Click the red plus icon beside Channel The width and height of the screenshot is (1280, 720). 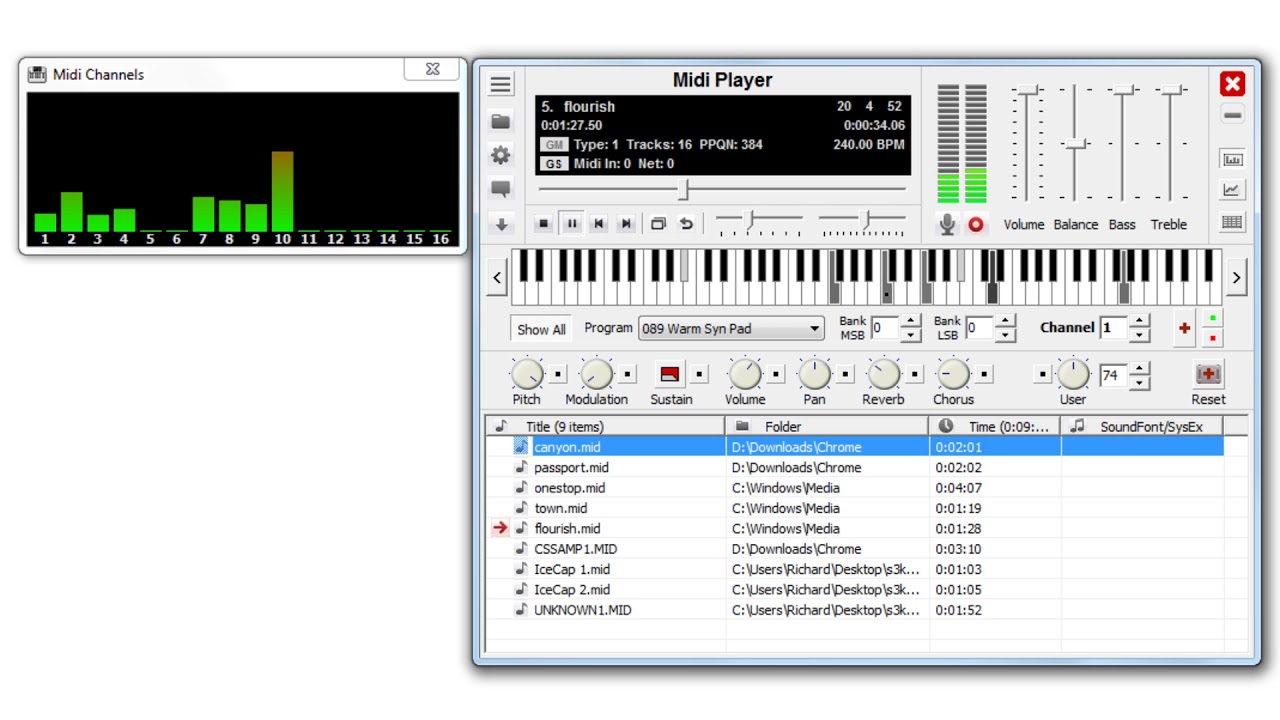pyautogui.click(x=1185, y=328)
